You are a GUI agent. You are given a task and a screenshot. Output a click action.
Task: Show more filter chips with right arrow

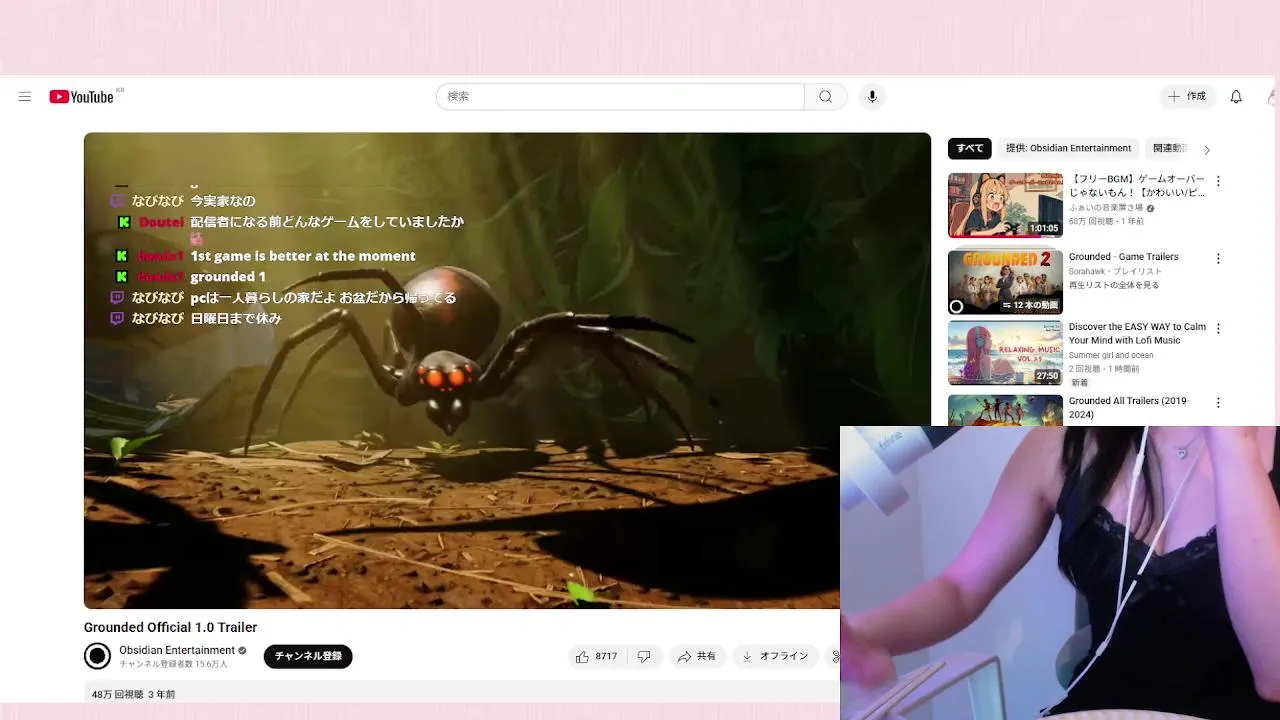pos(1207,149)
